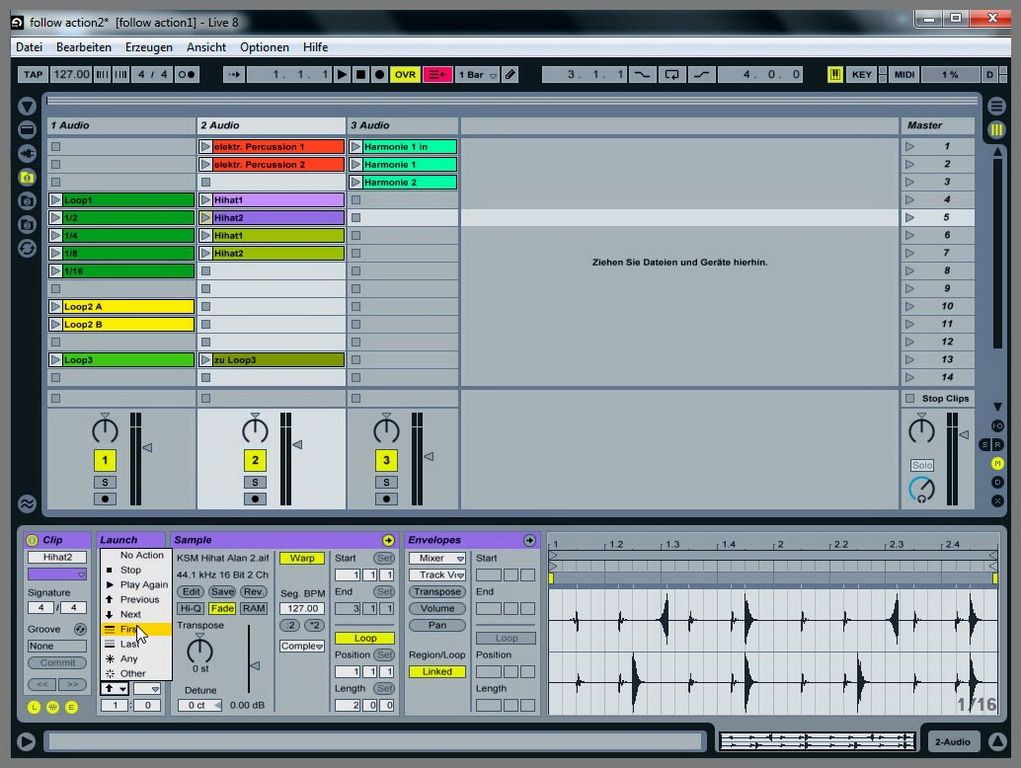Viewport: 1021px width, 768px height.
Task: Open the Groove Pool wave icon
Action: click(27, 503)
